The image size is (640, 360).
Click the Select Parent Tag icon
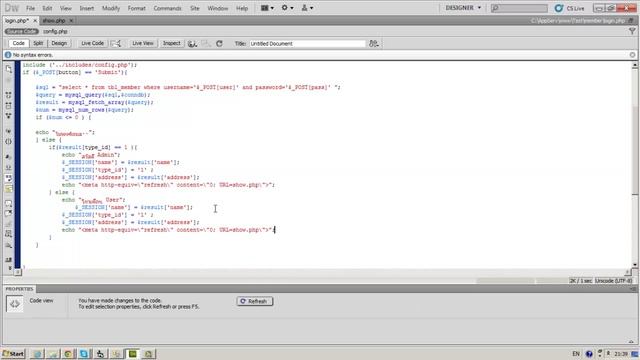point(9,131)
